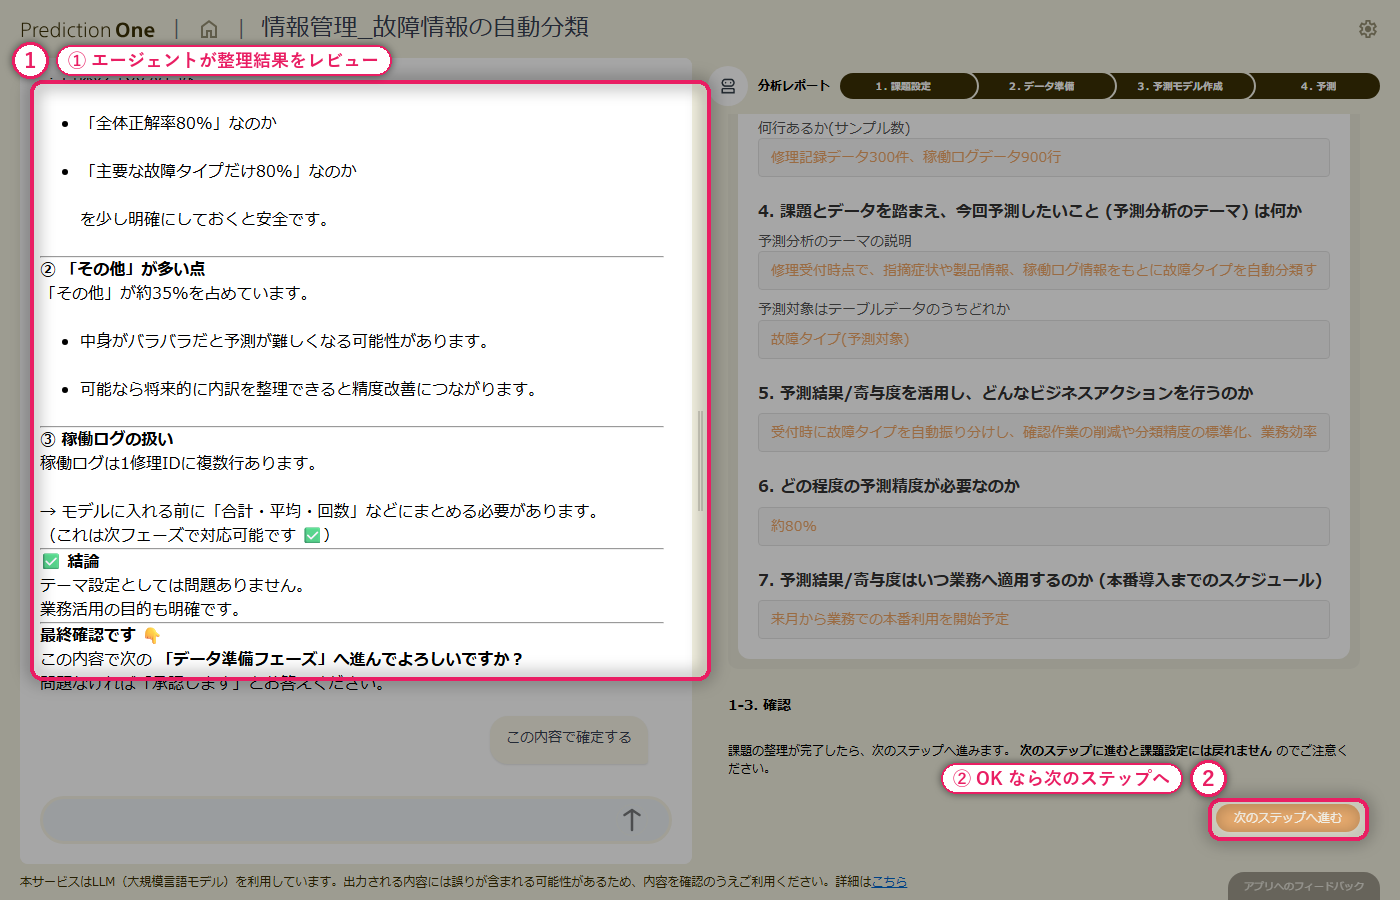Click the 故障タイプ(予測対象) field
1400x900 pixels.
[x=1044, y=339]
